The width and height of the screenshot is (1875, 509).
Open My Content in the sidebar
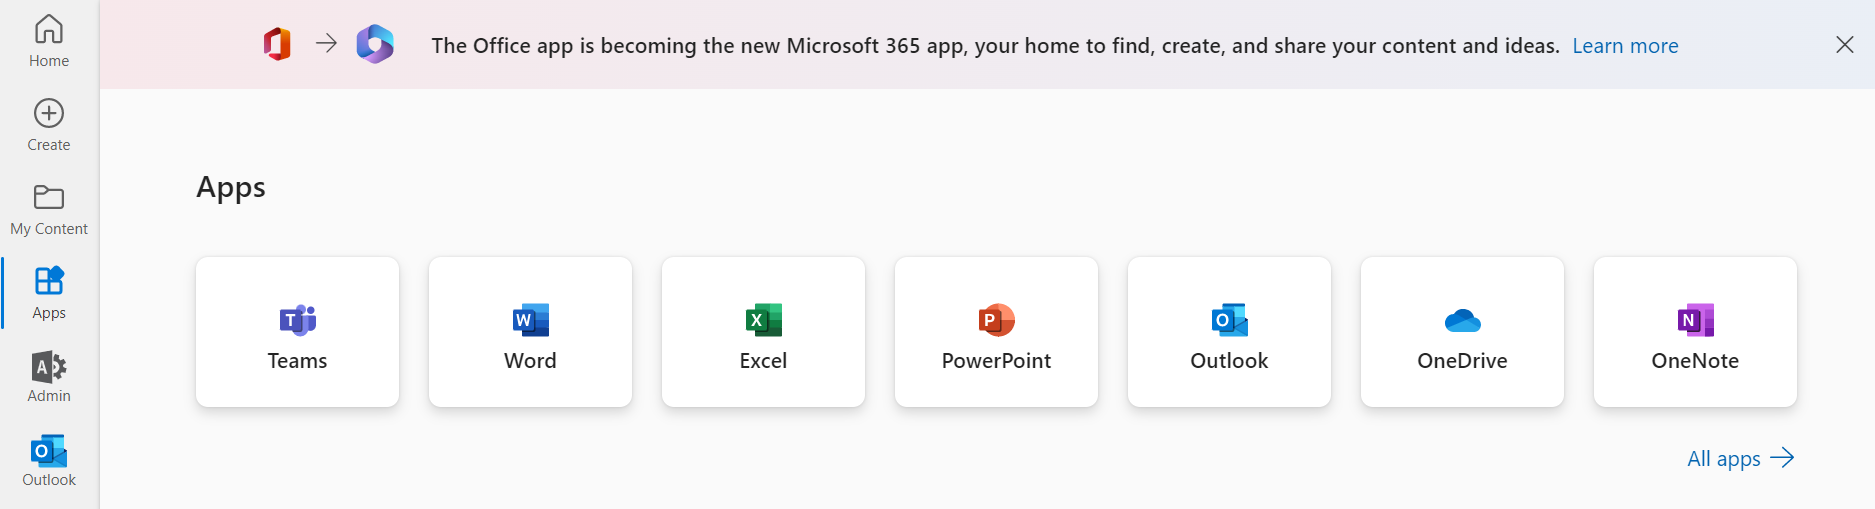pyautogui.click(x=49, y=209)
